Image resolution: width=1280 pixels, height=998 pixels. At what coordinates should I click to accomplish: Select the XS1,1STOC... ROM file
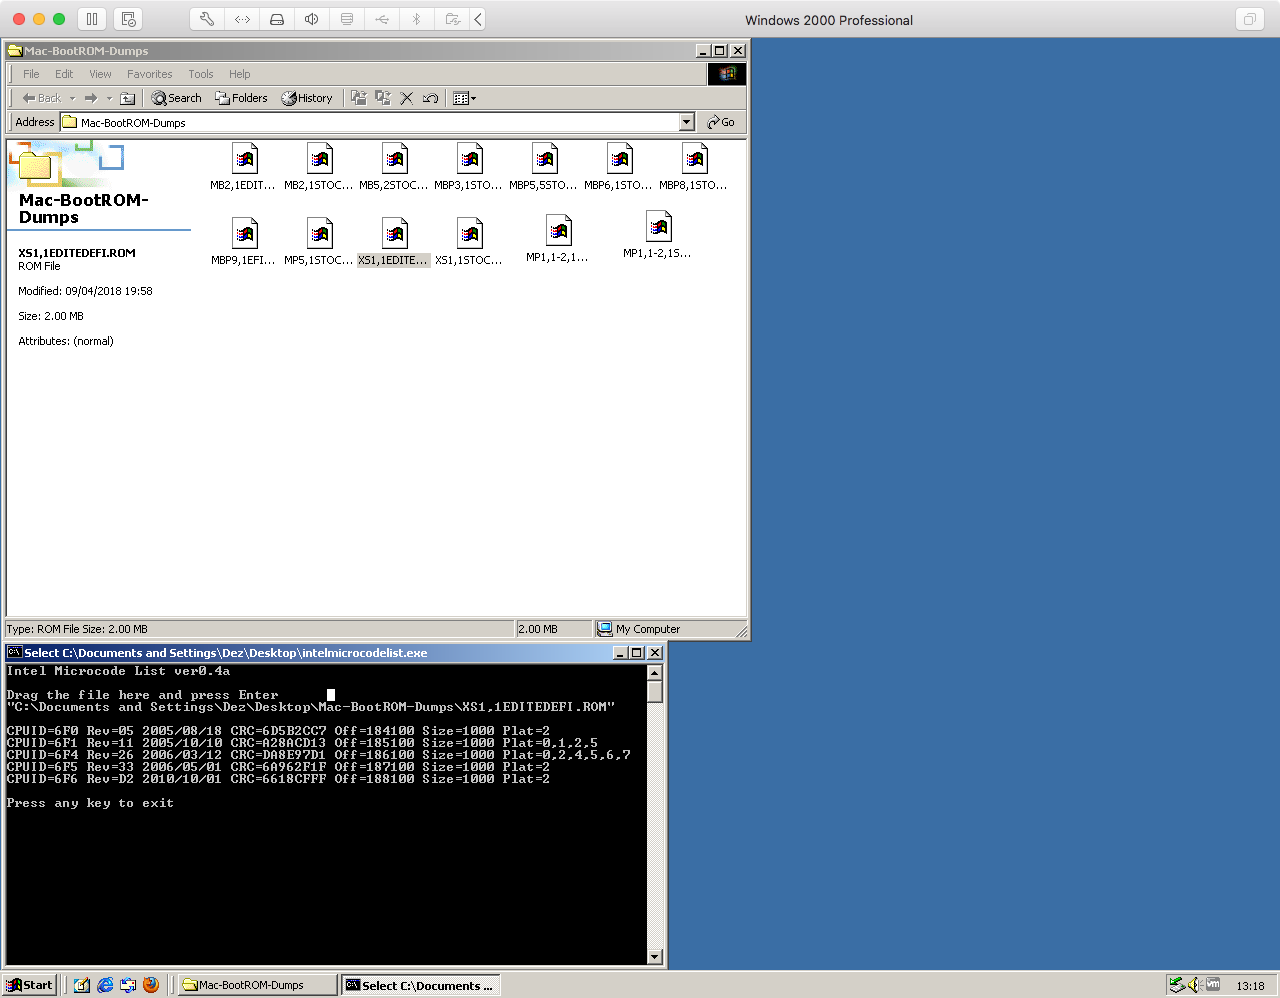tap(469, 242)
